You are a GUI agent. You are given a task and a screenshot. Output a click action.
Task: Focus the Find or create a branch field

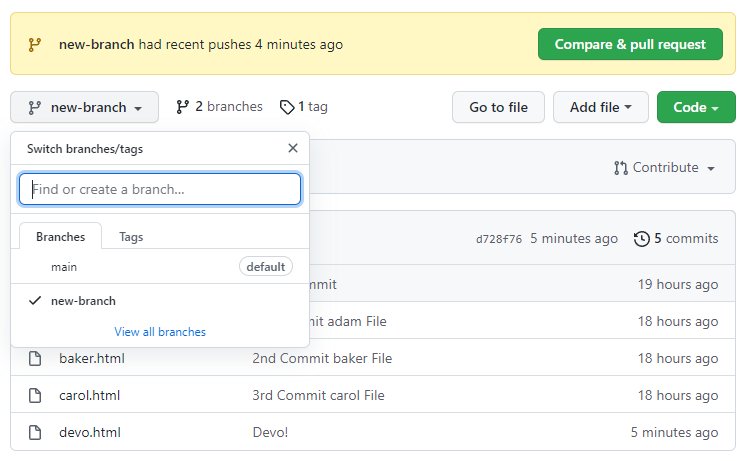point(160,189)
